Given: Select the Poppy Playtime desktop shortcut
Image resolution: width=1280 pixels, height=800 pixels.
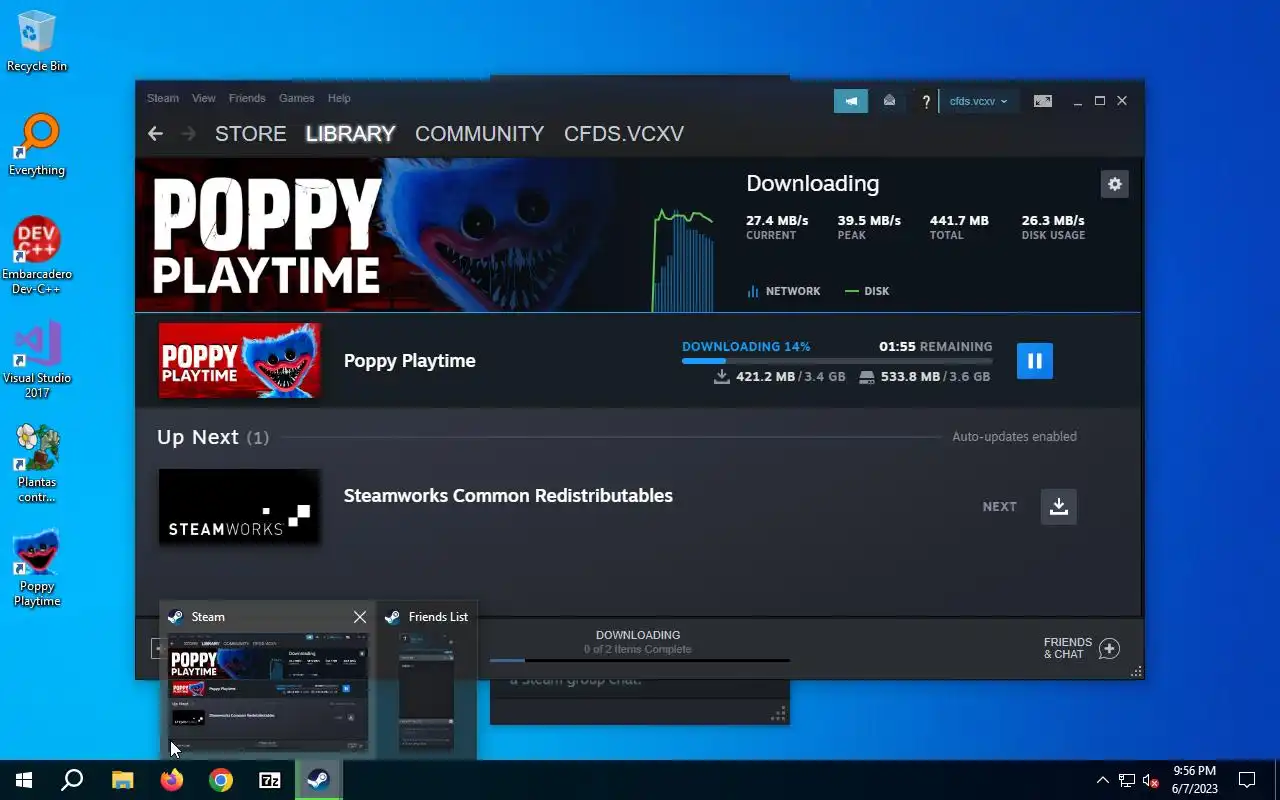Looking at the screenshot, I should coord(37,568).
